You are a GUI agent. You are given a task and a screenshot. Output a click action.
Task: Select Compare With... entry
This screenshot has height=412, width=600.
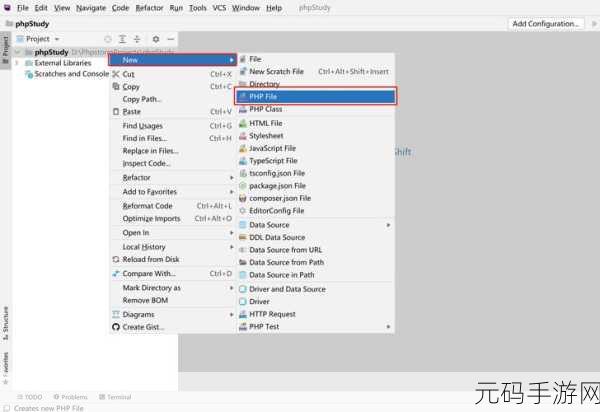(173, 274)
